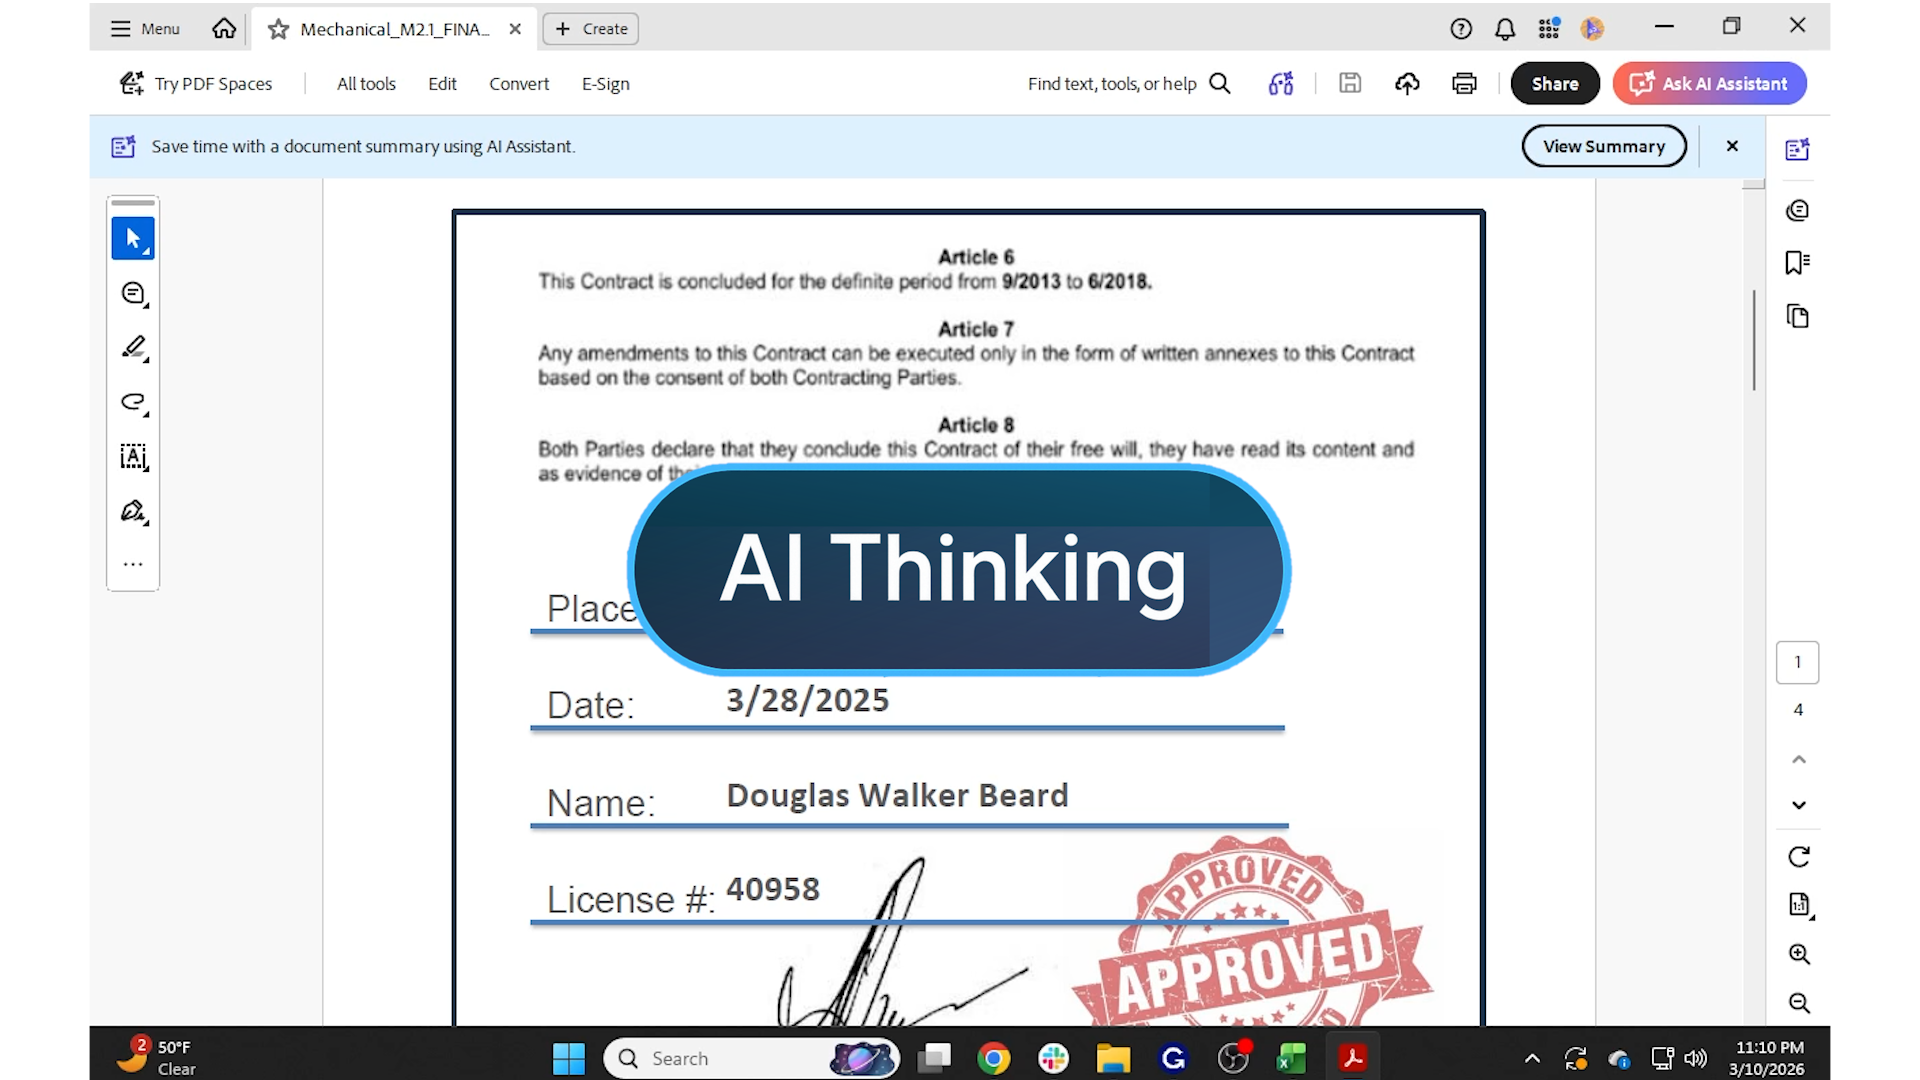The height and width of the screenshot is (1080, 1920).
Task: Open the user profile avatar
Action: [x=1593, y=29]
